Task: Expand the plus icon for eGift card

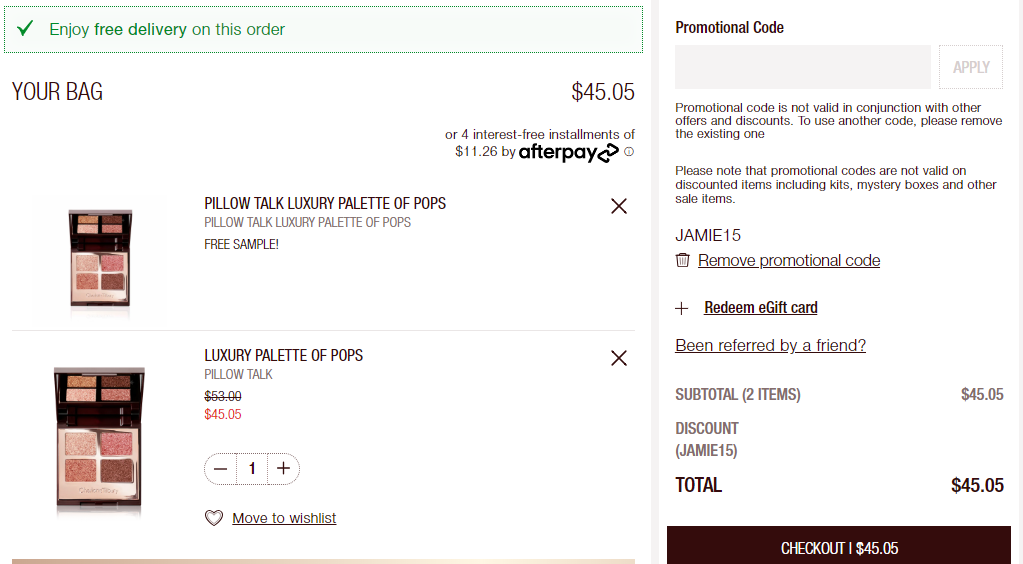Action: point(682,308)
